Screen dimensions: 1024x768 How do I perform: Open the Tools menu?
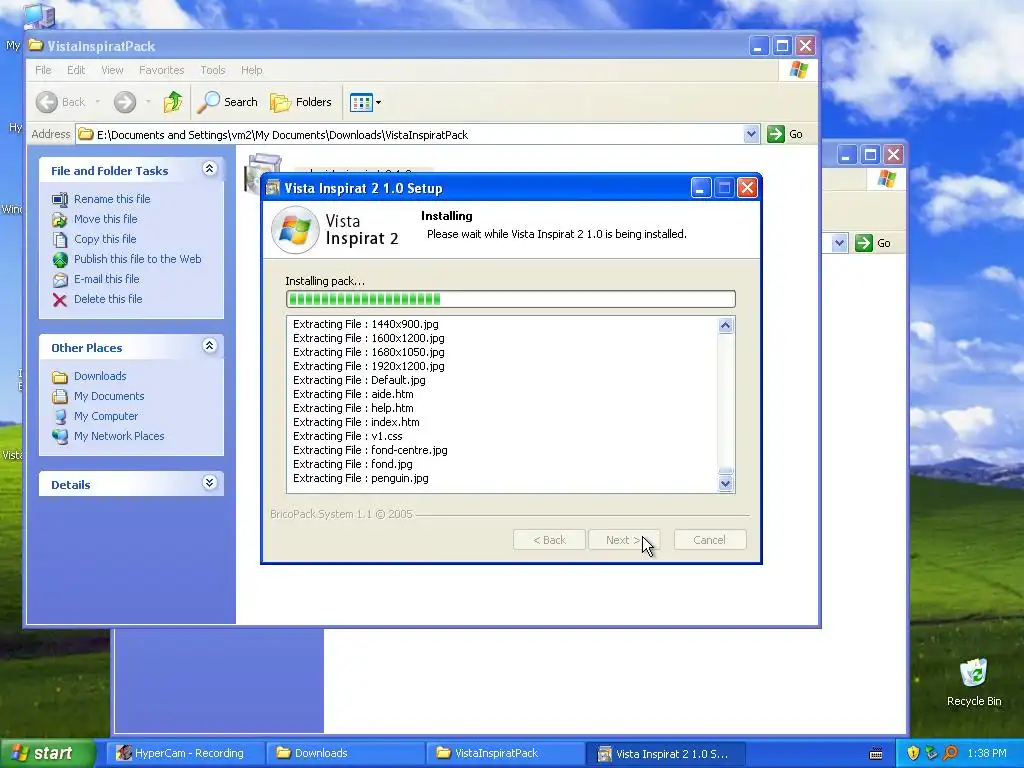click(213, 70)
